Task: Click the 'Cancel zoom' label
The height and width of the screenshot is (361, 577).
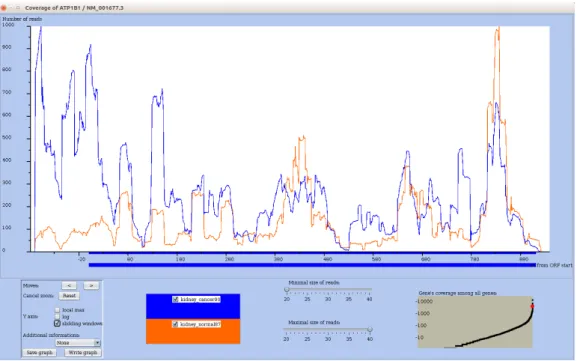Action: 38,295
